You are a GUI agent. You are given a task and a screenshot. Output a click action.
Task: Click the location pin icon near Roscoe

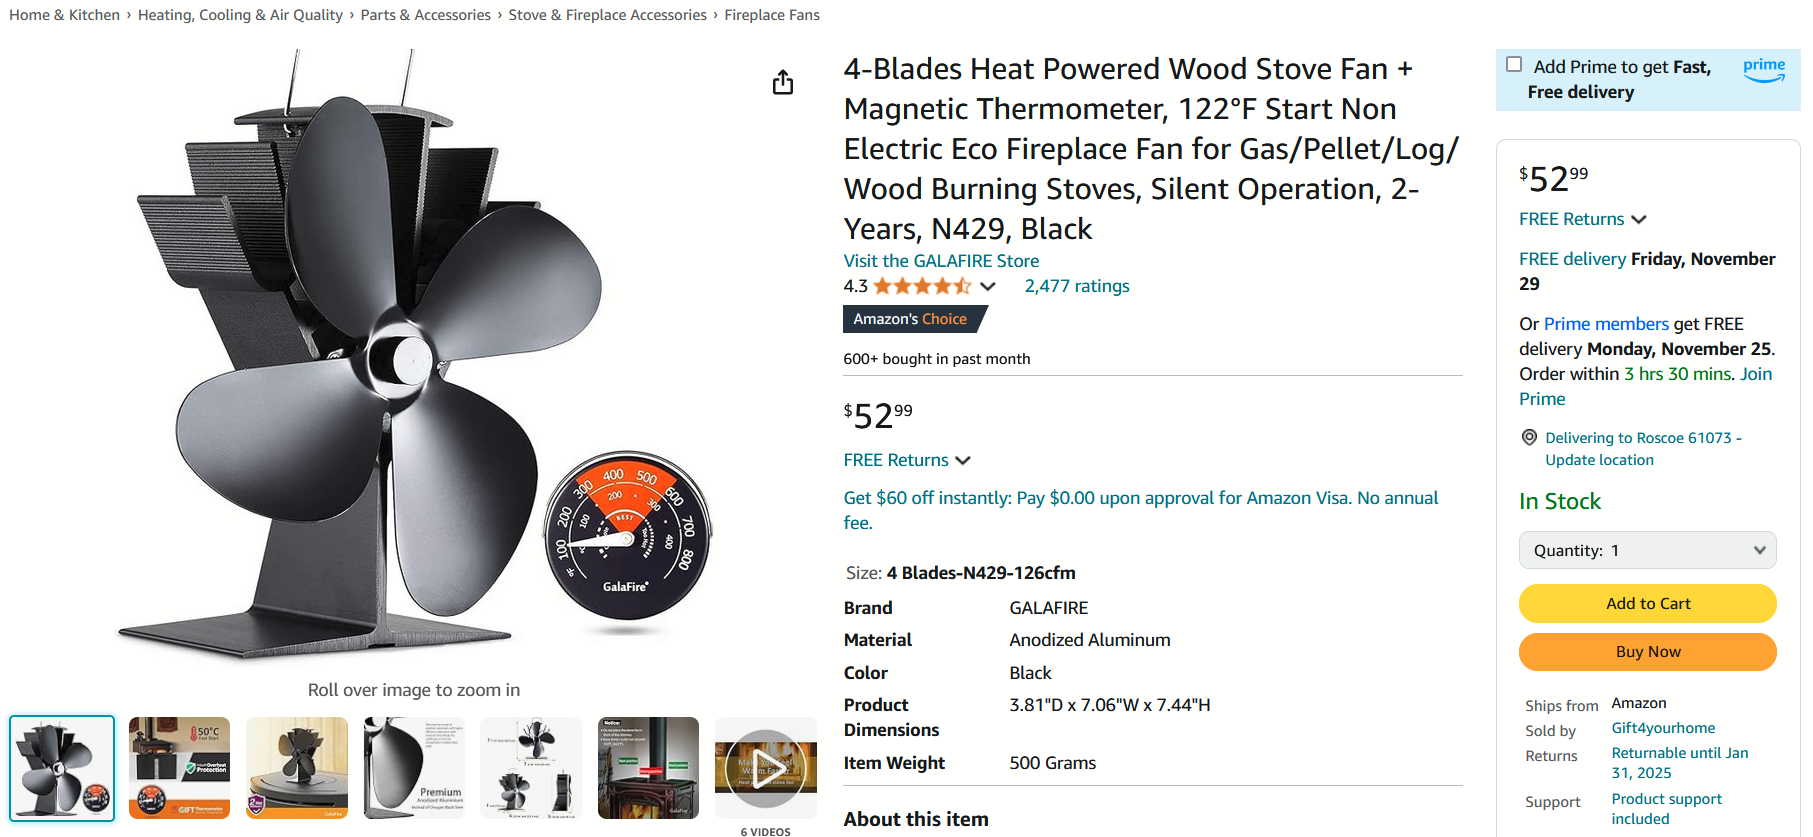click(x=1529, y=437)
